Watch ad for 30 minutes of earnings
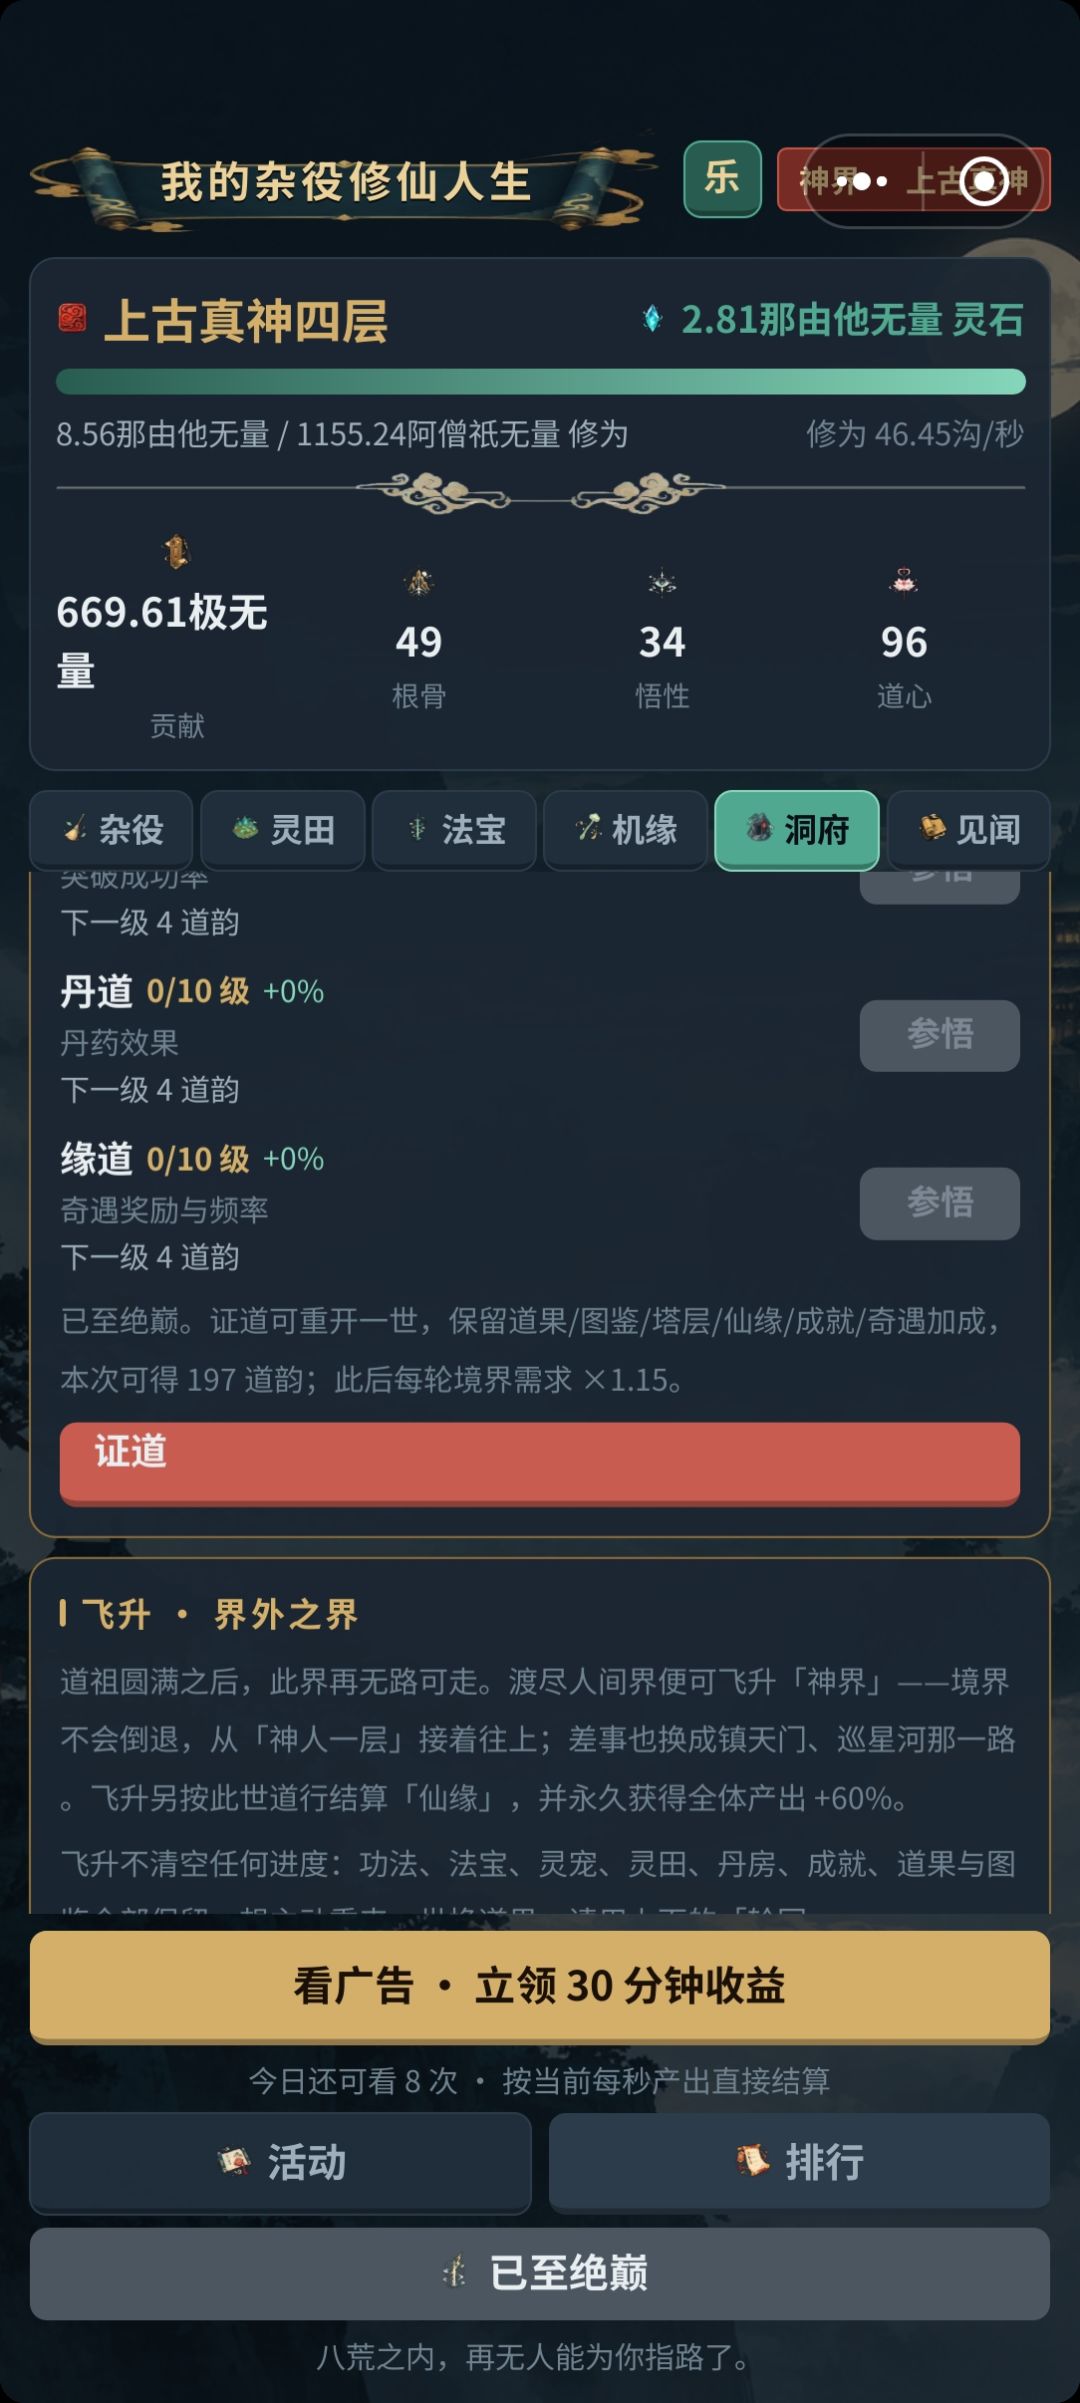This screenshot has width=1080, height=2403. [x=540, y=1986]
